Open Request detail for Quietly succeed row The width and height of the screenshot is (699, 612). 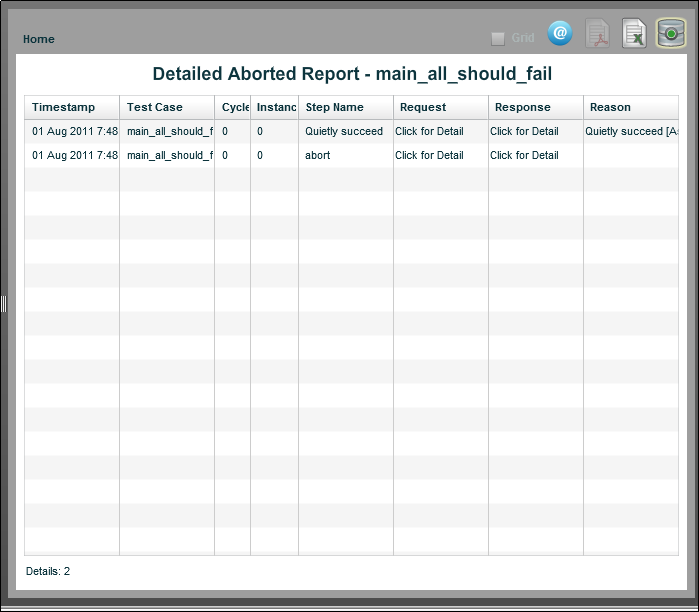(x=429, y=131)
